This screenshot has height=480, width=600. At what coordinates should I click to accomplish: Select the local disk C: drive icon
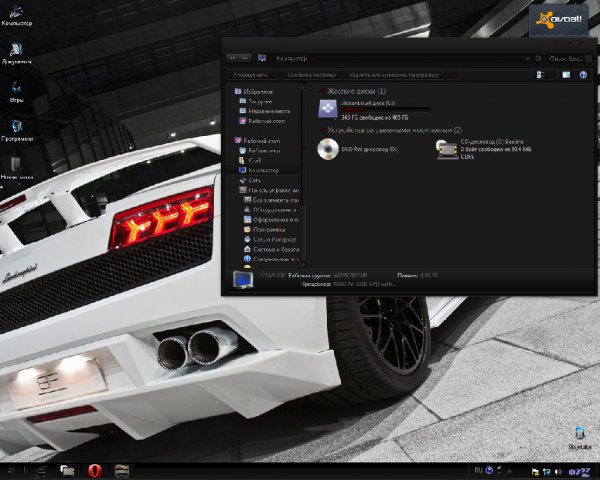[328, 109]
